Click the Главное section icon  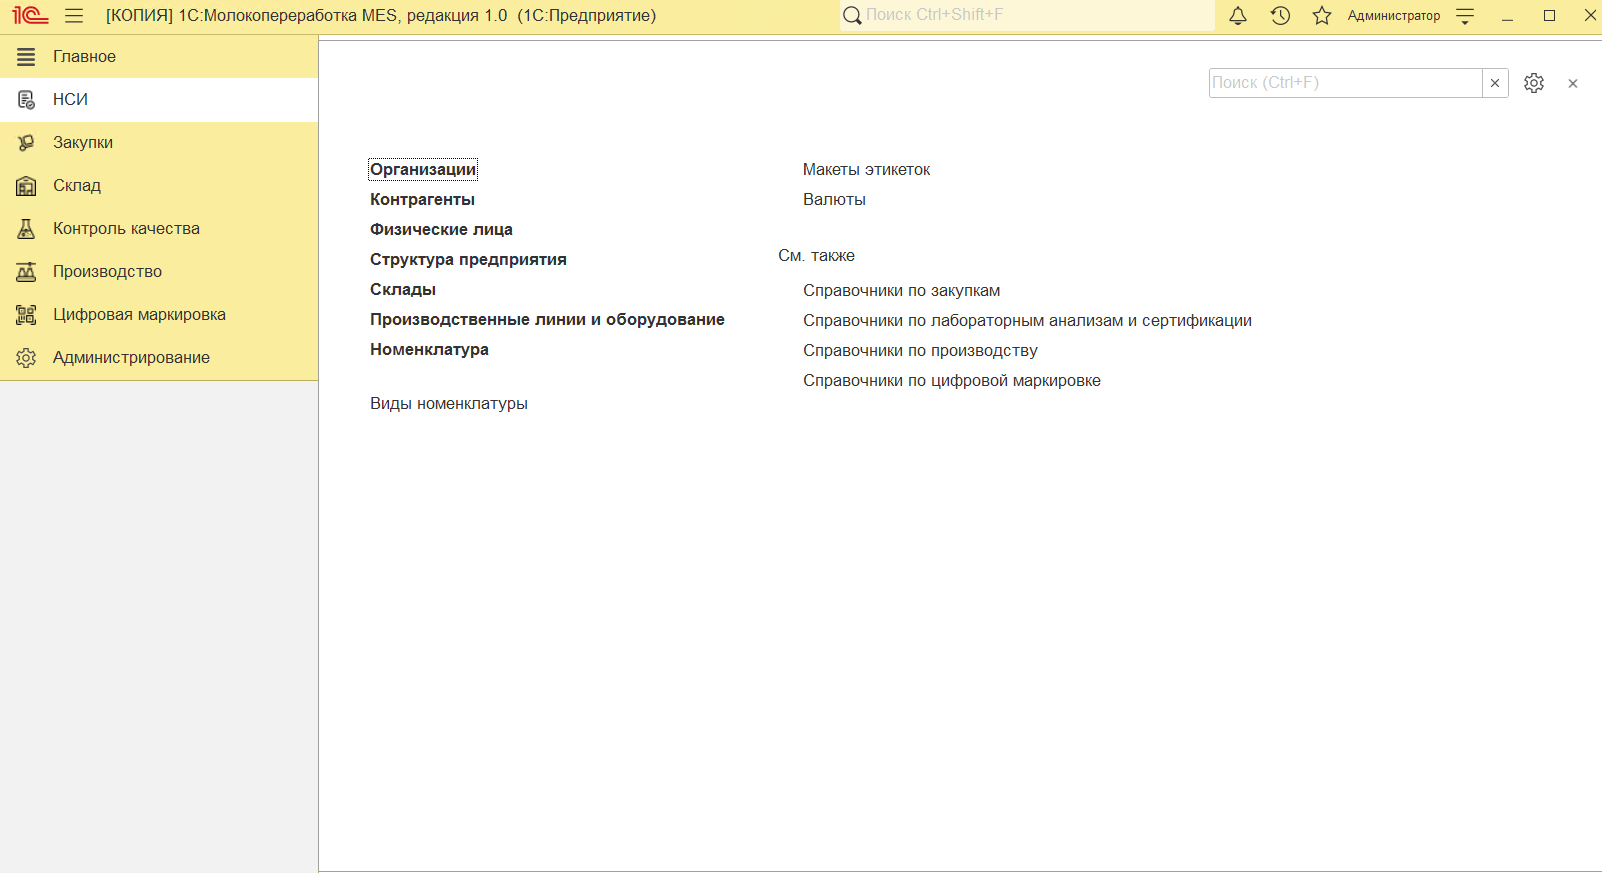(26, 57)
